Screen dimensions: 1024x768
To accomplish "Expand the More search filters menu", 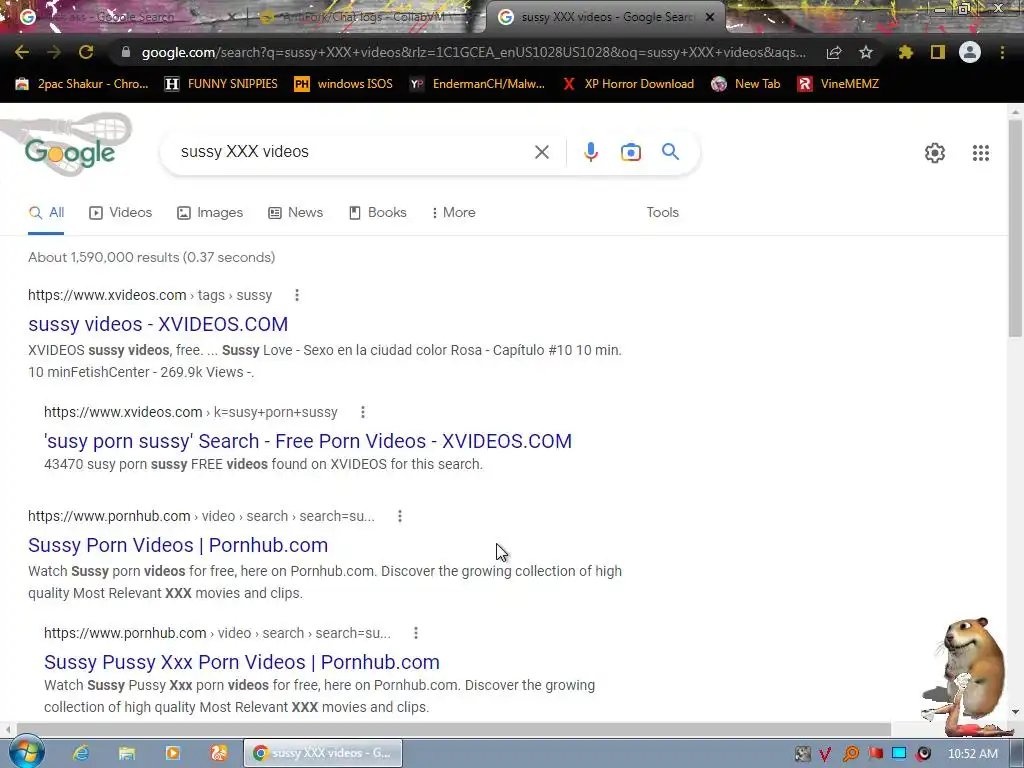I will coord(453,212).
